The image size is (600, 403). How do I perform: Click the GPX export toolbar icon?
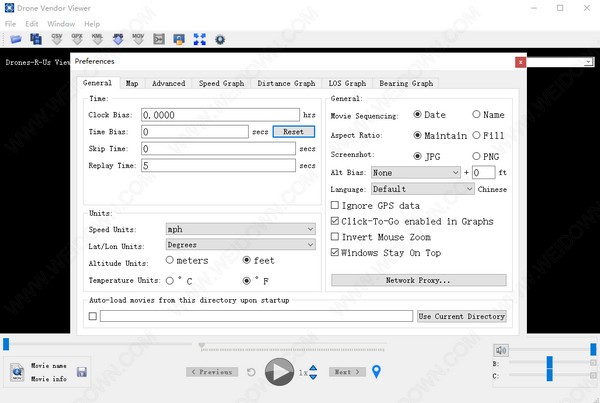tap(77, 39)
